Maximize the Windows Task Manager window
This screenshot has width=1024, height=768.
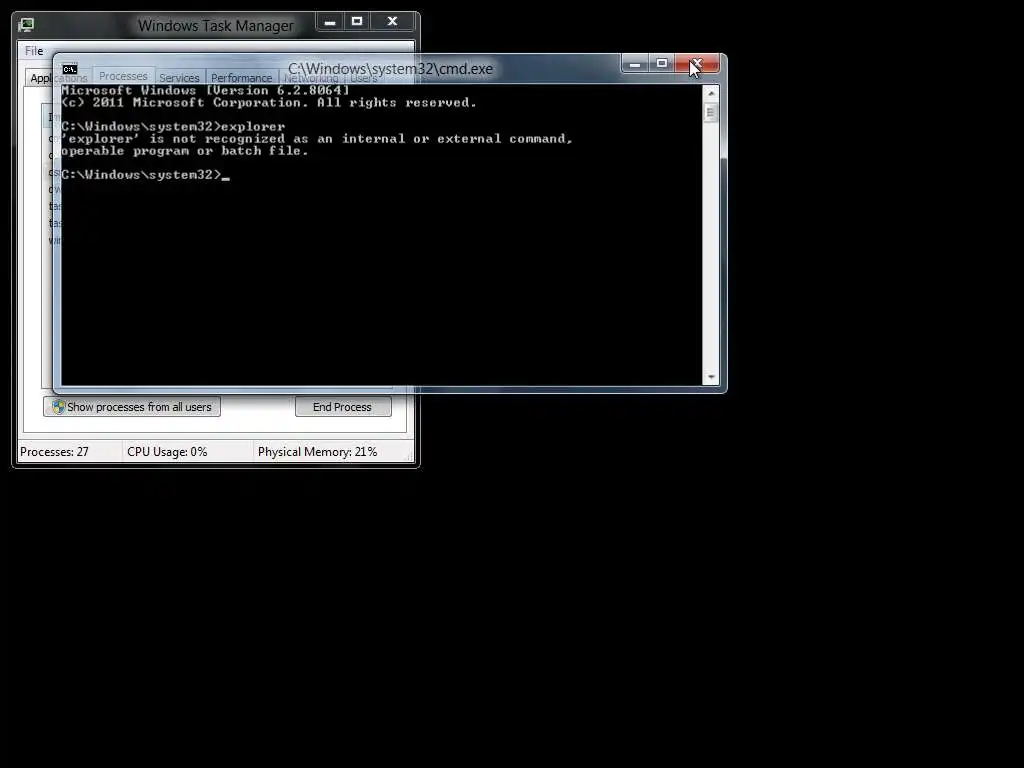click(x=357, y=22)
